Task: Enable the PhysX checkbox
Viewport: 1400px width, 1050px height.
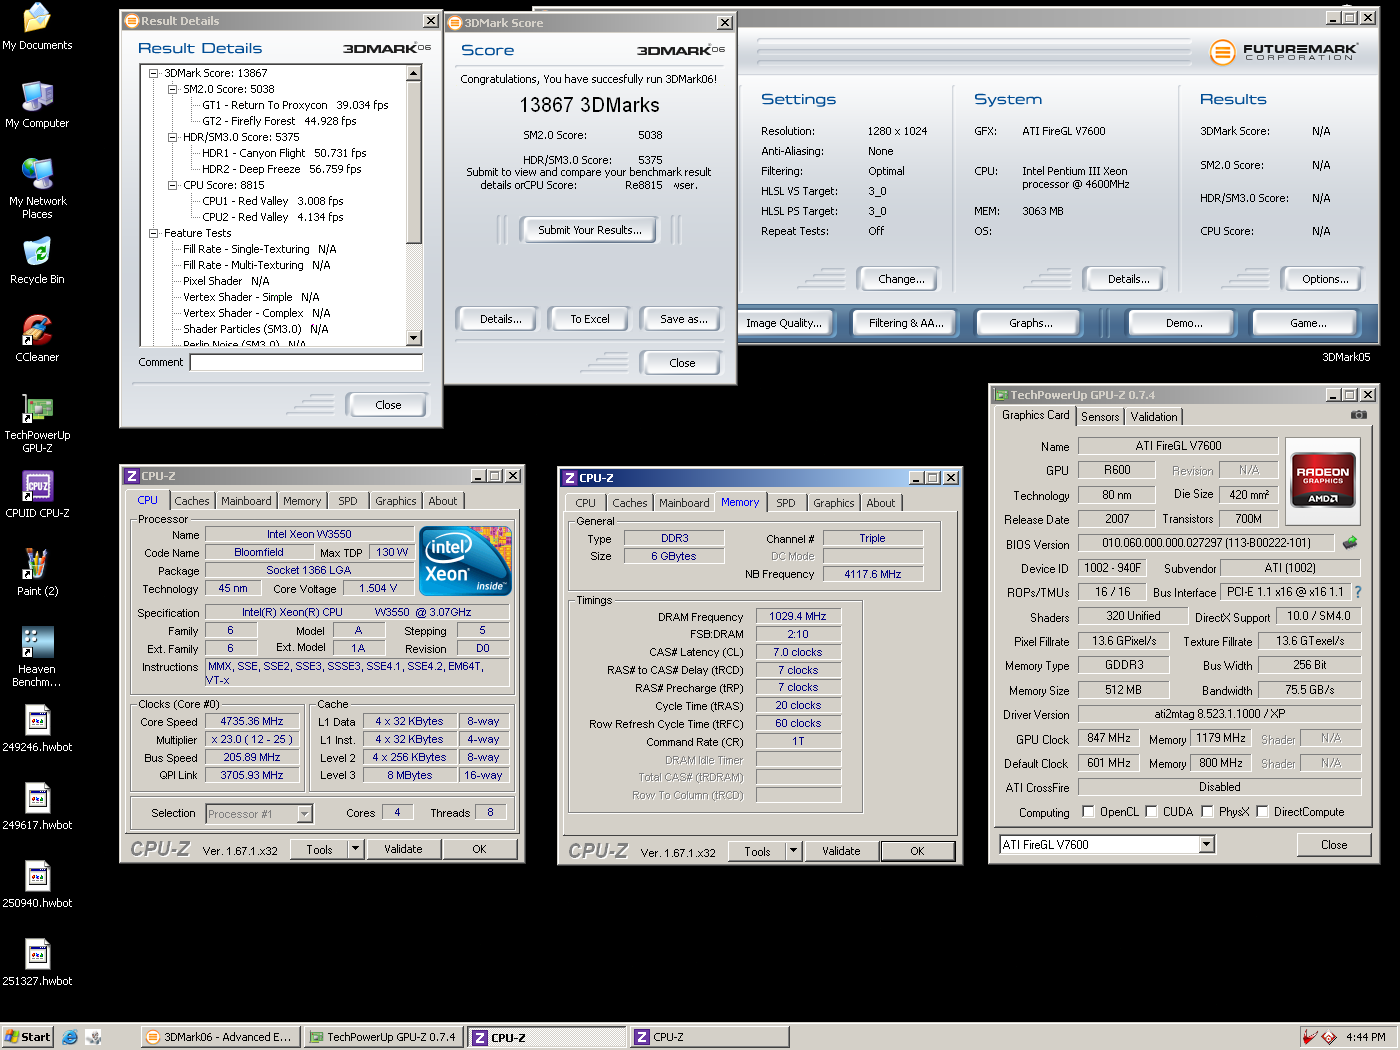Action: (1207, 812)
